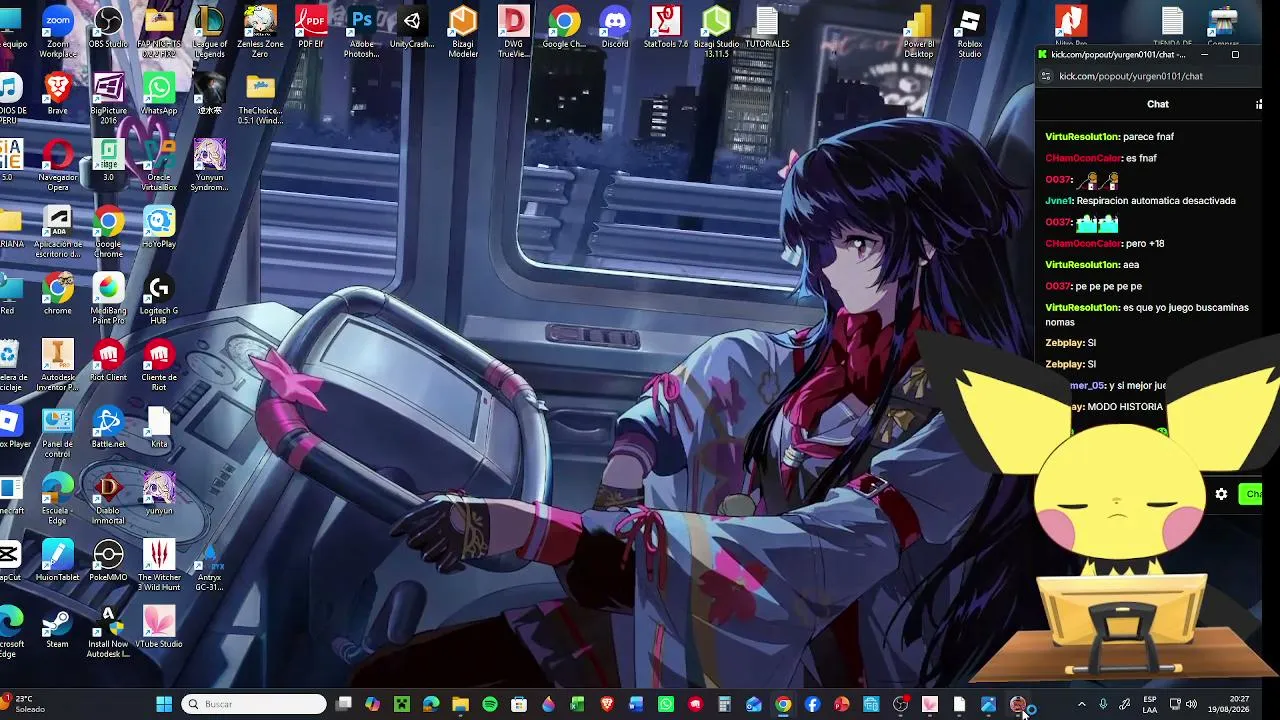Image resolution: width=1280 pixels, height=720 pixels.
Task: Open the Steam desktop shortcut
Action: 58,628
